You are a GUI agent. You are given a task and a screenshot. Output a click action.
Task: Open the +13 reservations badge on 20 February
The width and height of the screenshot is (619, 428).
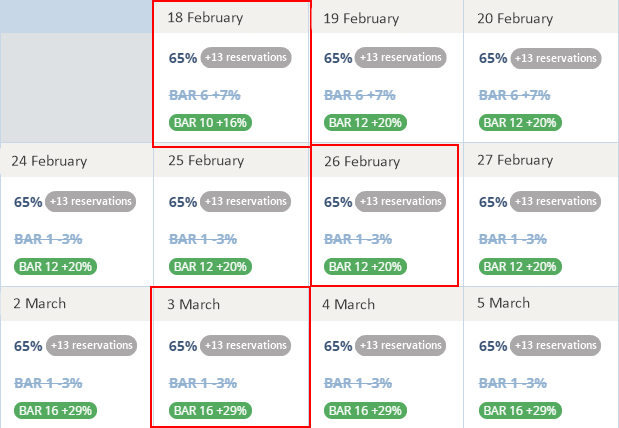pos(556,58)
